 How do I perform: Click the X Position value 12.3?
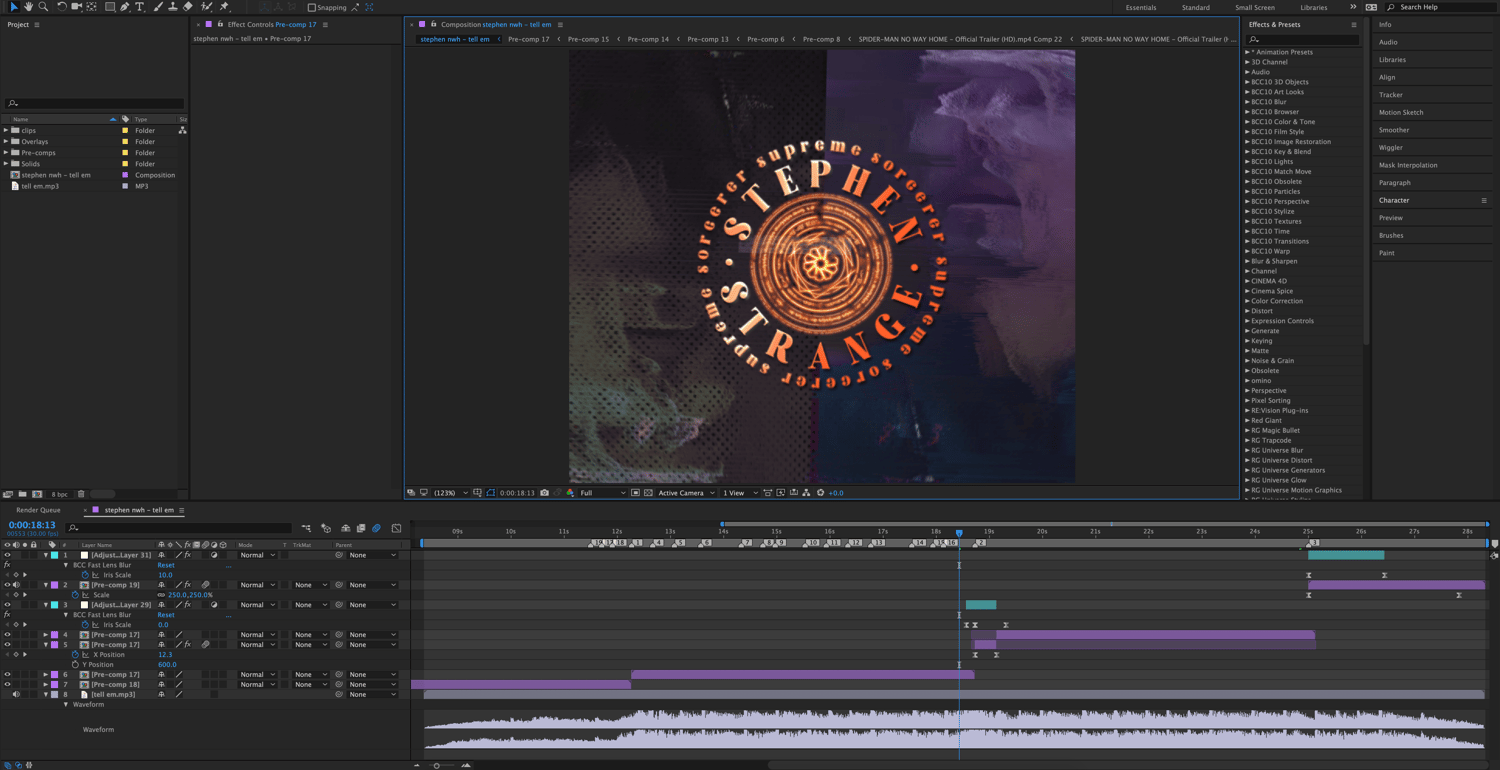(x=165, y=655)
